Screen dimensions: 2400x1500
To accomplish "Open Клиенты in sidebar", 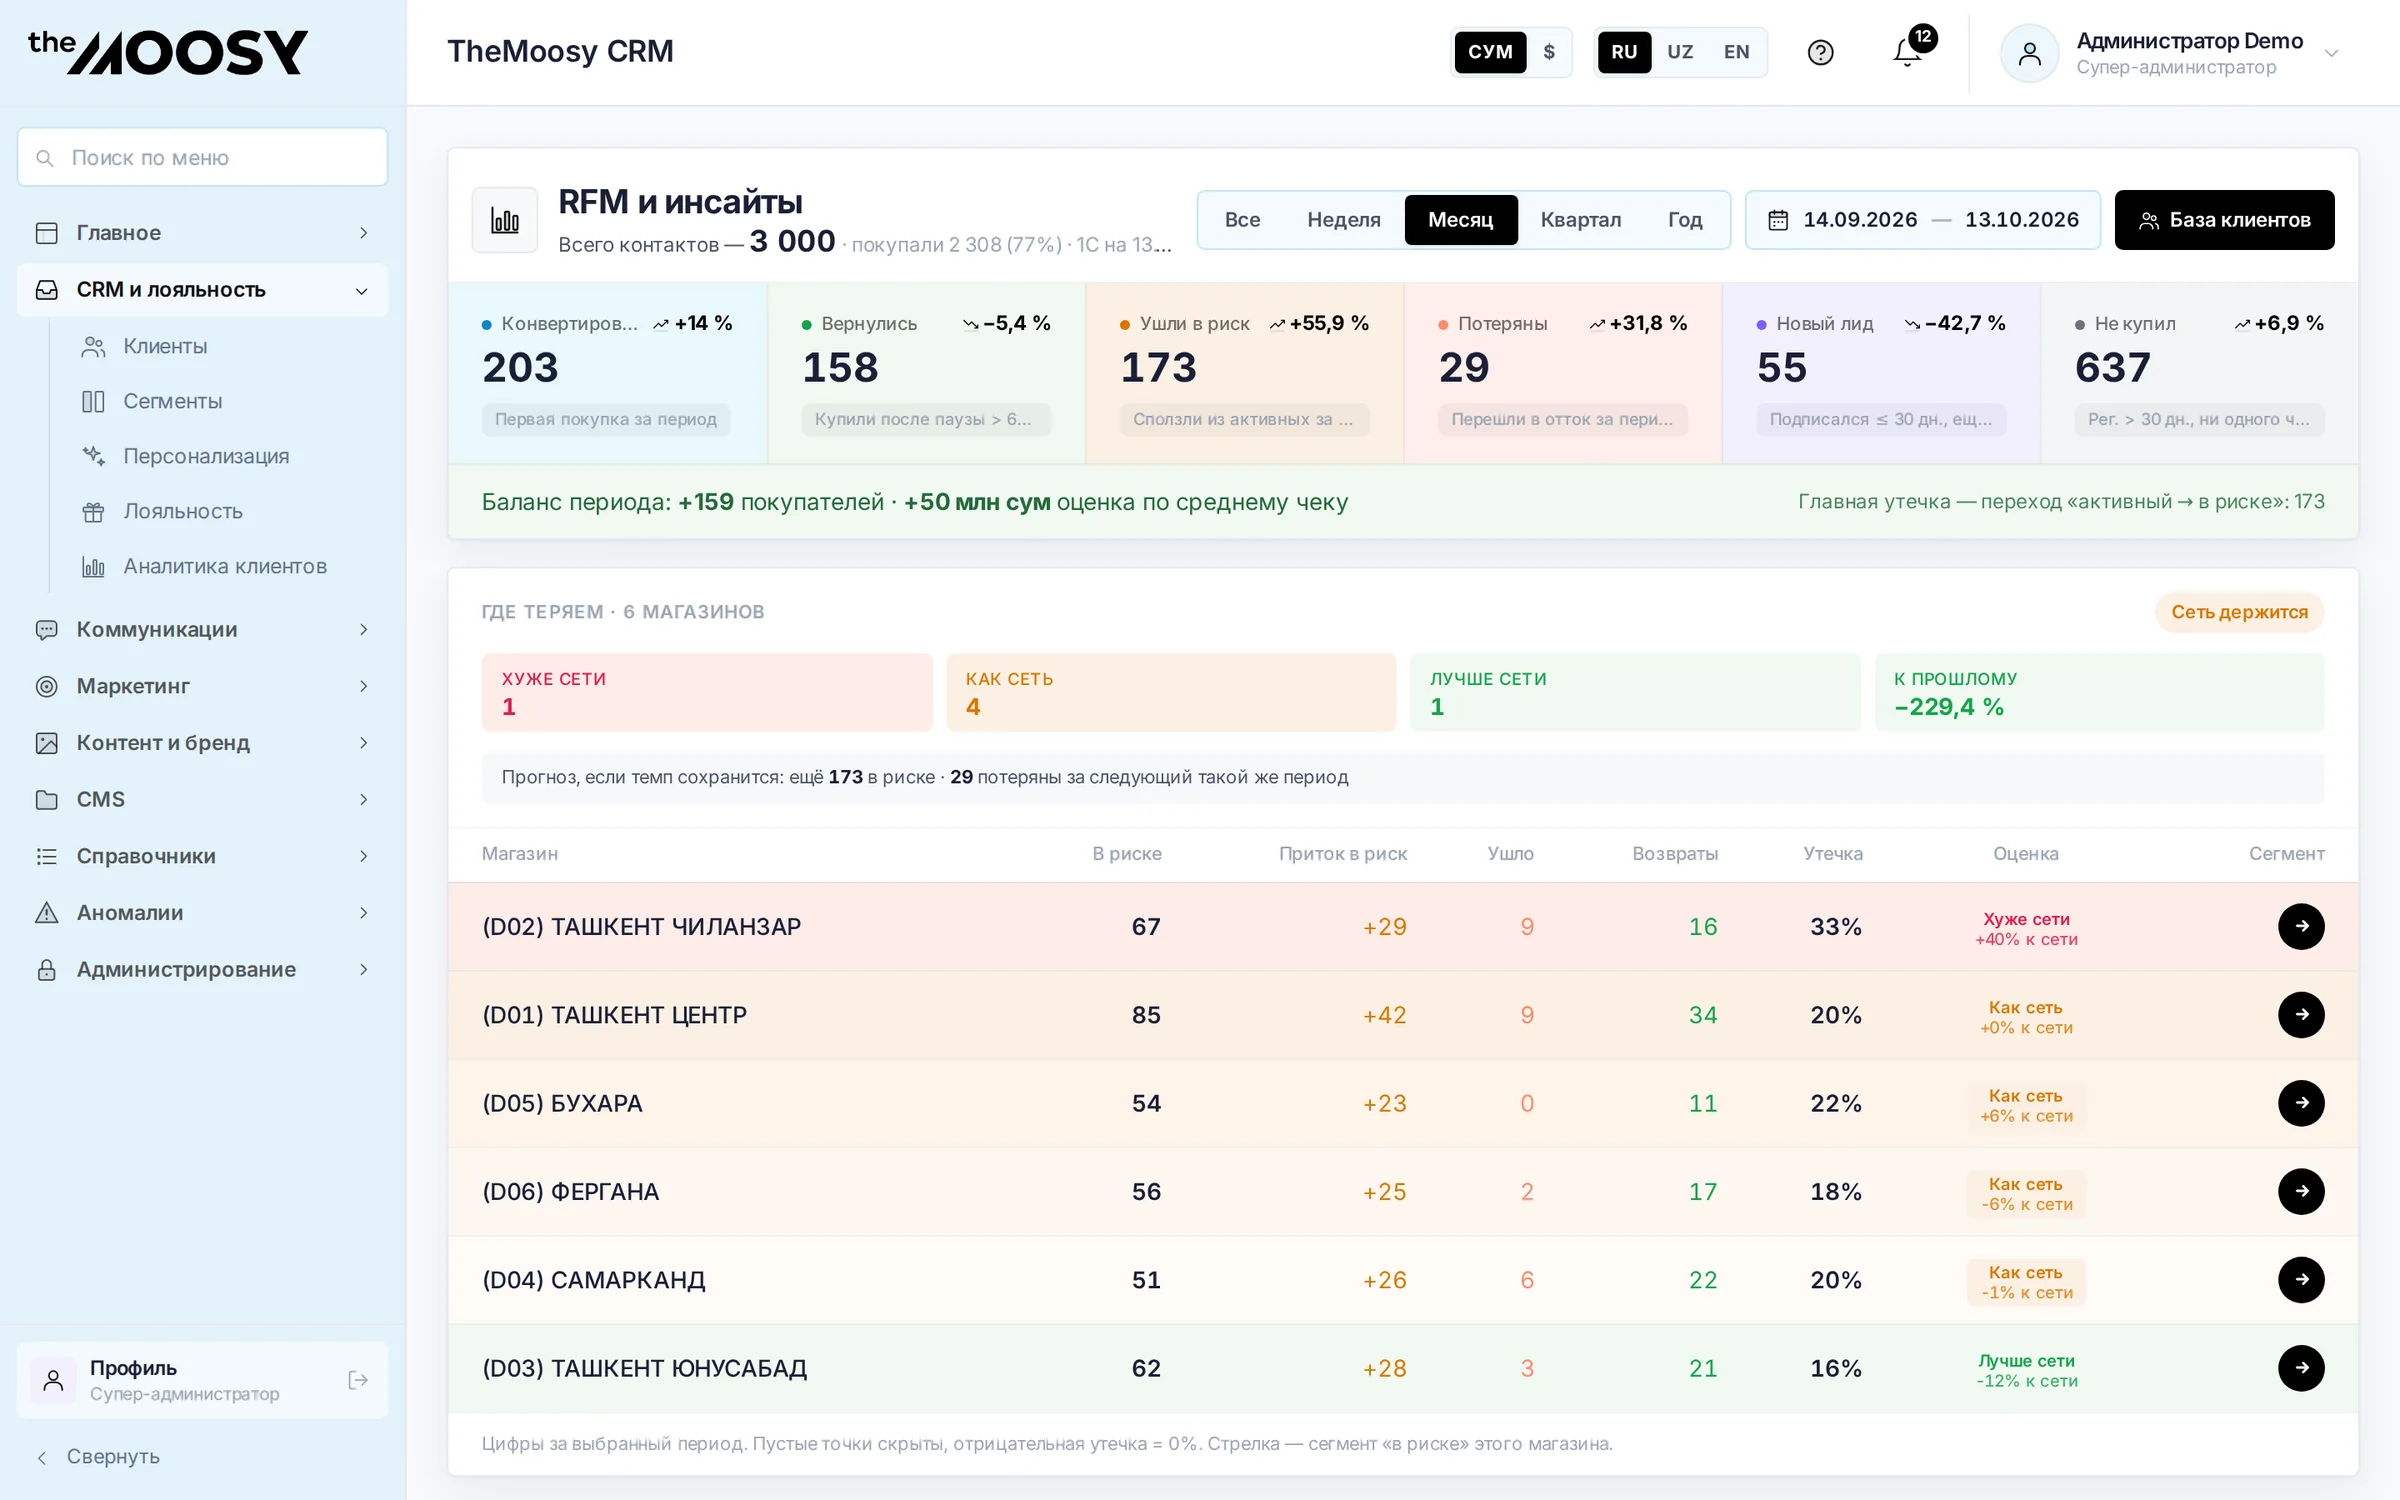I will pyautogui.click(x=165, y=346).
